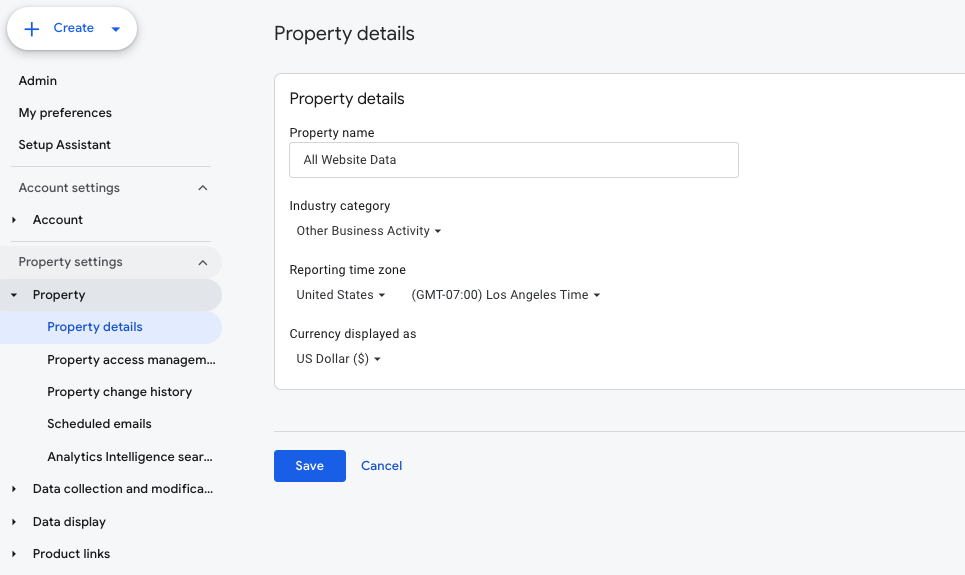Select Property details in sidebar
The image size is (965, 575).
(x=95, y=327)
